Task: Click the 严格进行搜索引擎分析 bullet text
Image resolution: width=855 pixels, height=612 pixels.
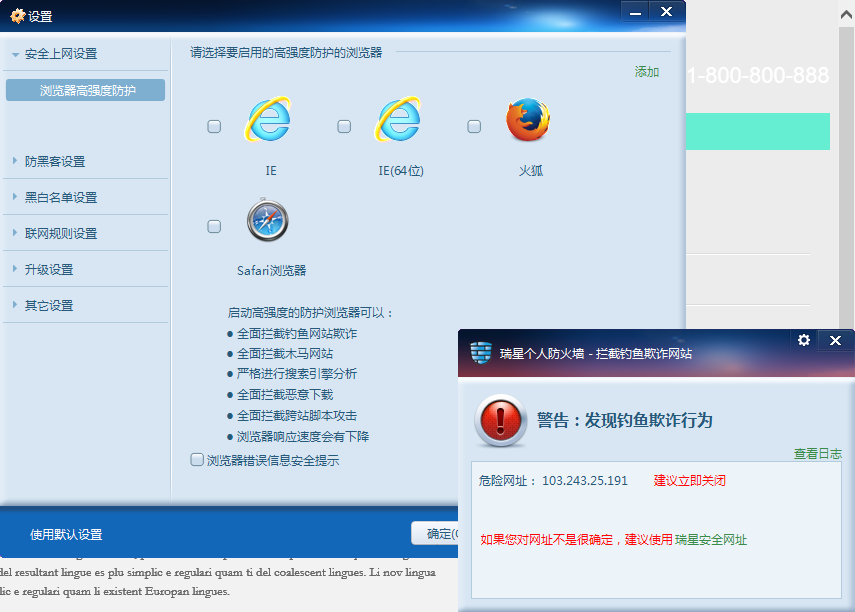Action: click(x=297, y=374)
